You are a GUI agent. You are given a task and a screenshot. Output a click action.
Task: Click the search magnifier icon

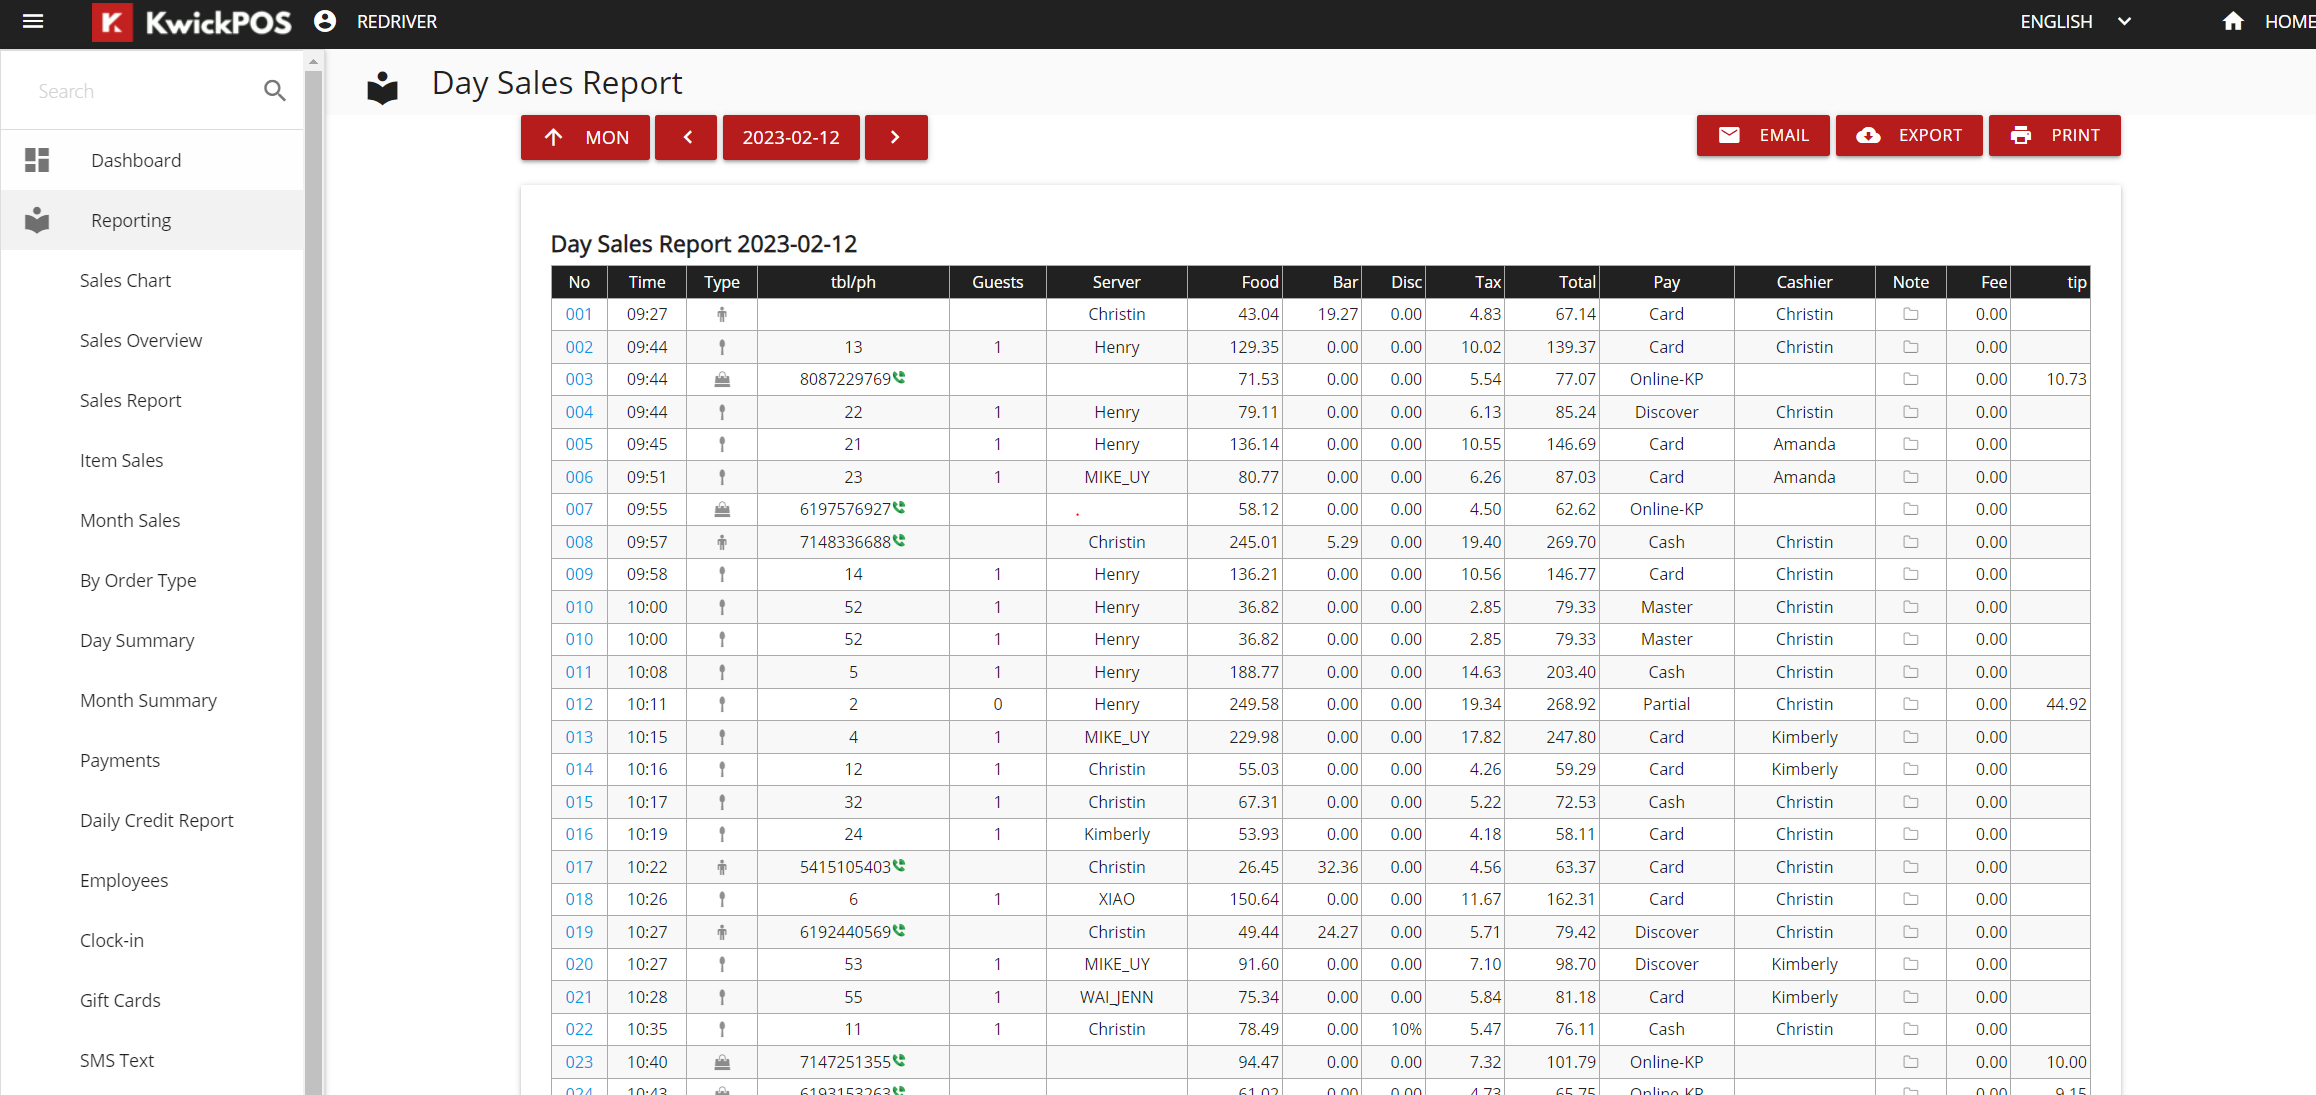pos(274,91)
